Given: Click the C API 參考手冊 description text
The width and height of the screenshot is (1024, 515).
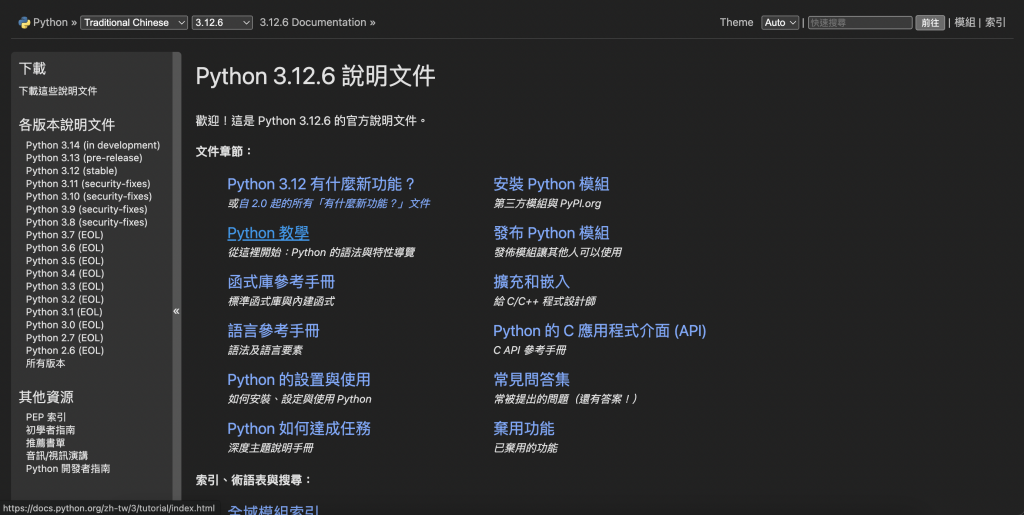Looking at the screenshot, I should pos(530,351).
